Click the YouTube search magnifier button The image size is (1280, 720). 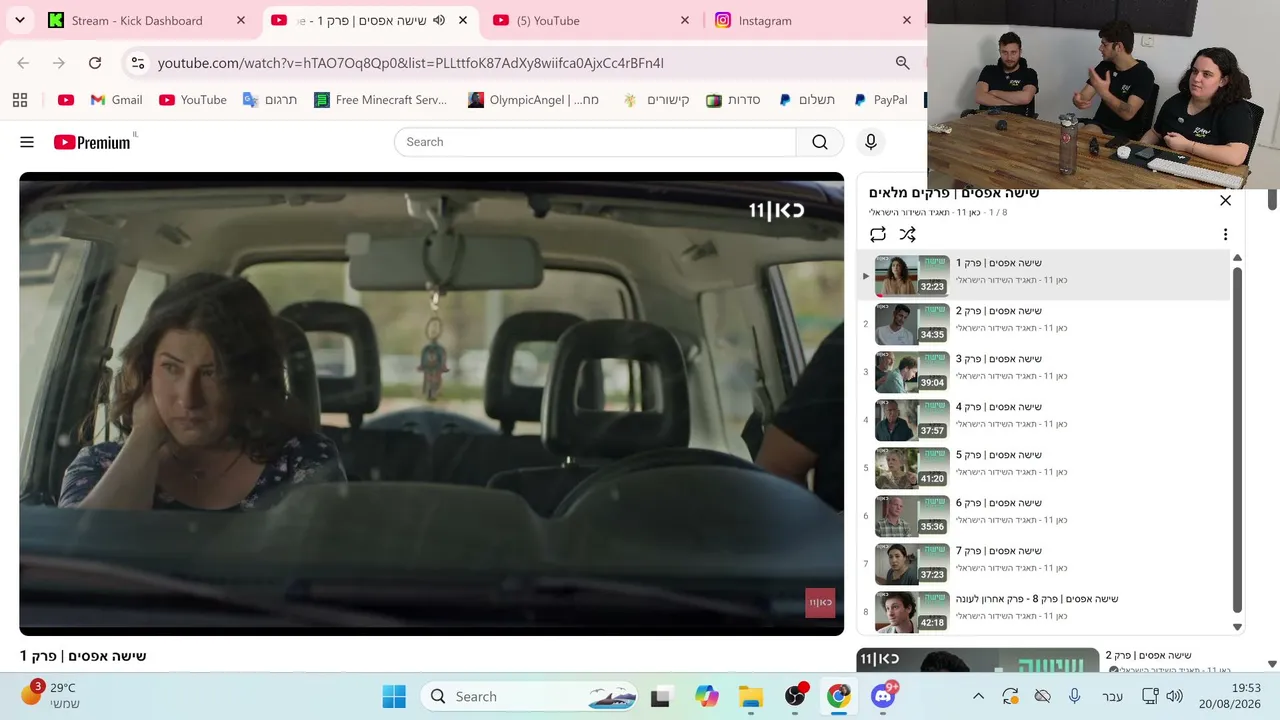tap(820, 142)
